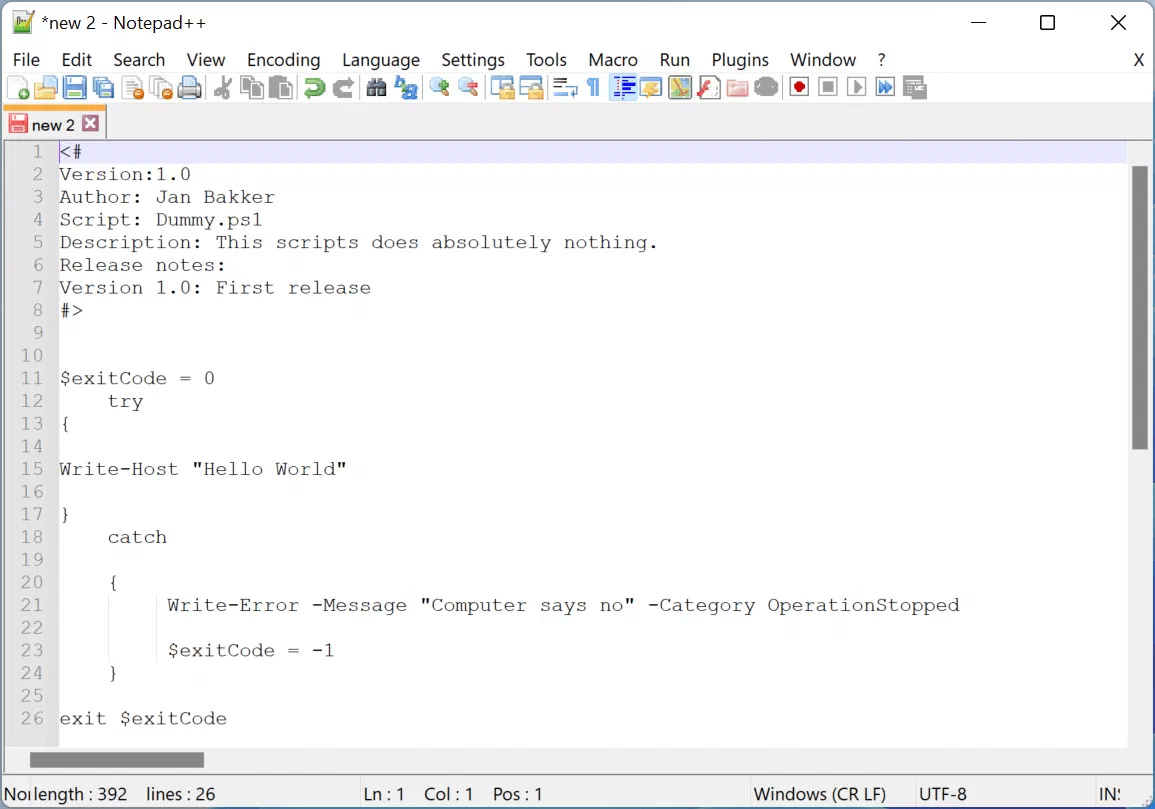Open the File menu
Image resolution: width=1155 pixels, height=809 pixels.
(x=27, y=60)
